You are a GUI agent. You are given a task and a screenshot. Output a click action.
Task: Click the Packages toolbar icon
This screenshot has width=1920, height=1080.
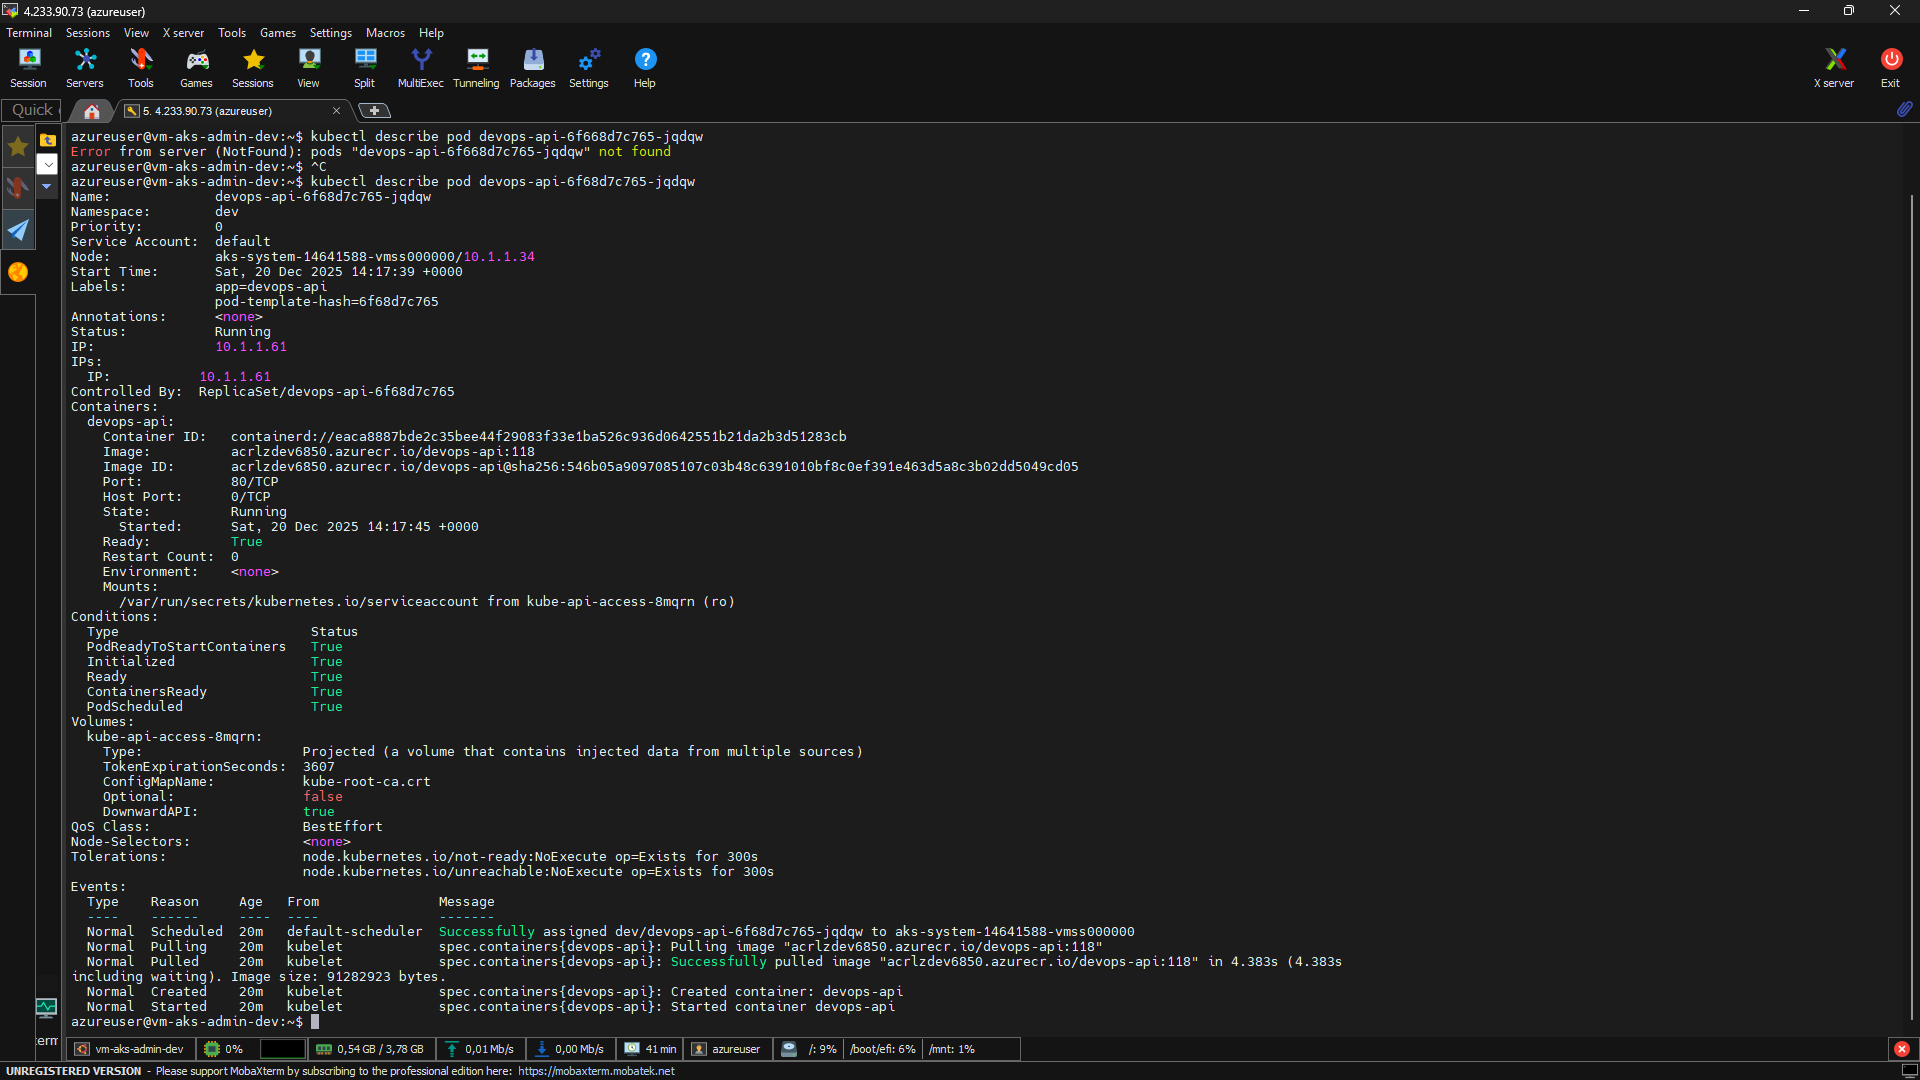tap(532, 68)
